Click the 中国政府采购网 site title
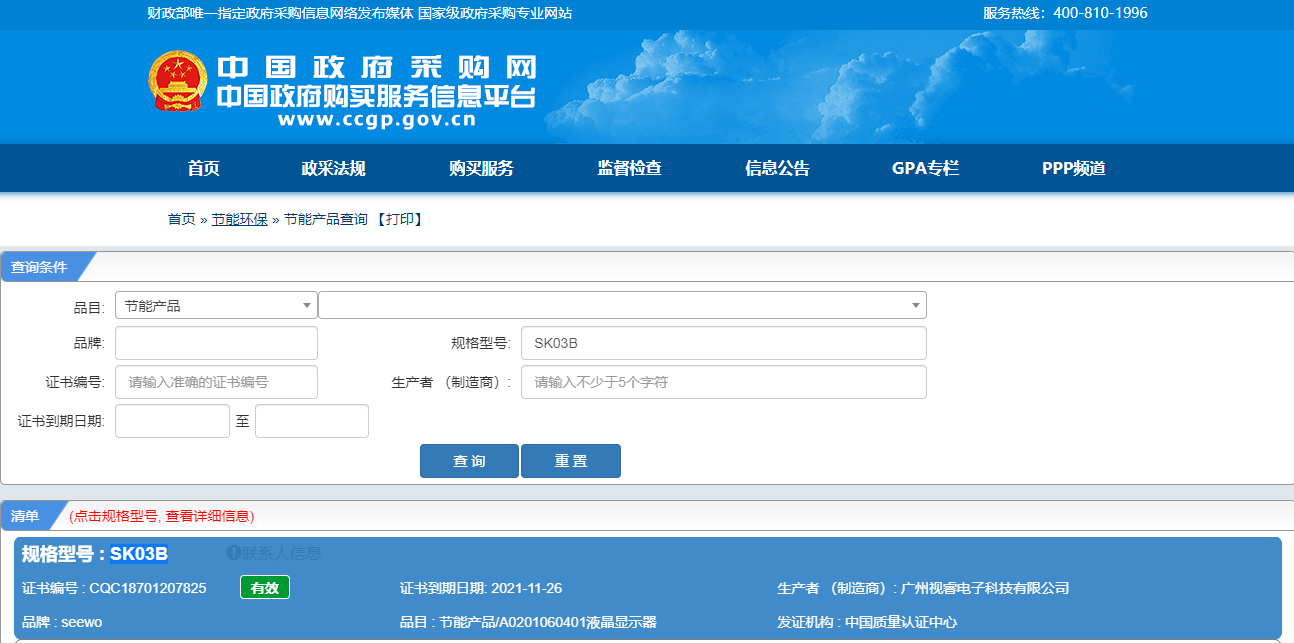The height and width of the screenshot is (643, 1294). point(377,67)
